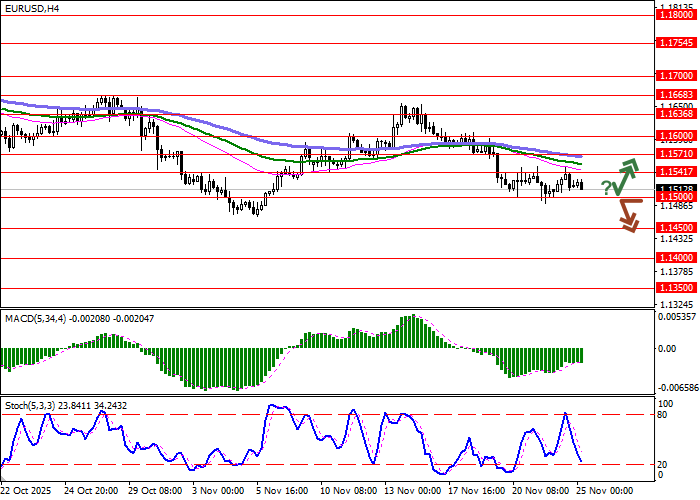Select the 1.1400 price level tag

point(676,257)
